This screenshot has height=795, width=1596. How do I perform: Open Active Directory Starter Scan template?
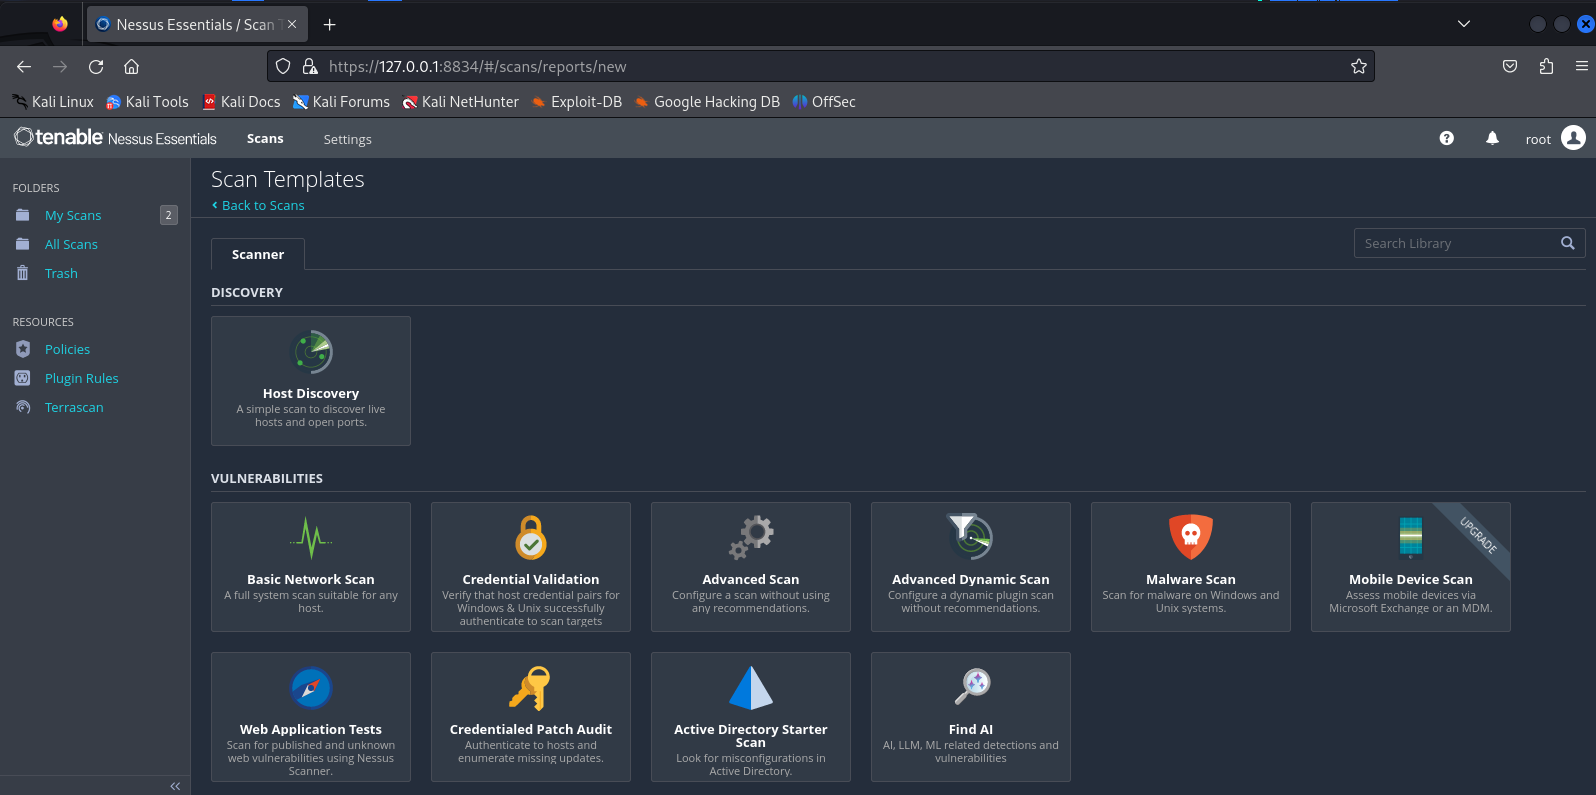[751, 717]
